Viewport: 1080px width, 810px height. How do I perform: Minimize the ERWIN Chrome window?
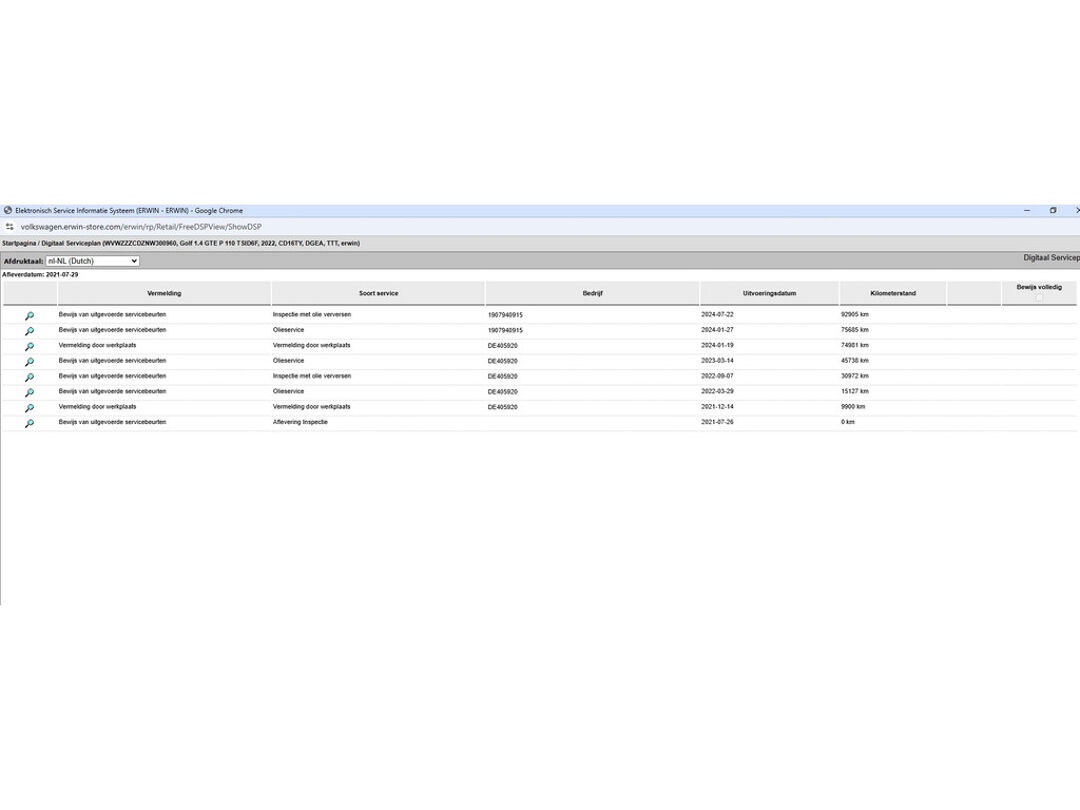click(x=1027, y=211)
